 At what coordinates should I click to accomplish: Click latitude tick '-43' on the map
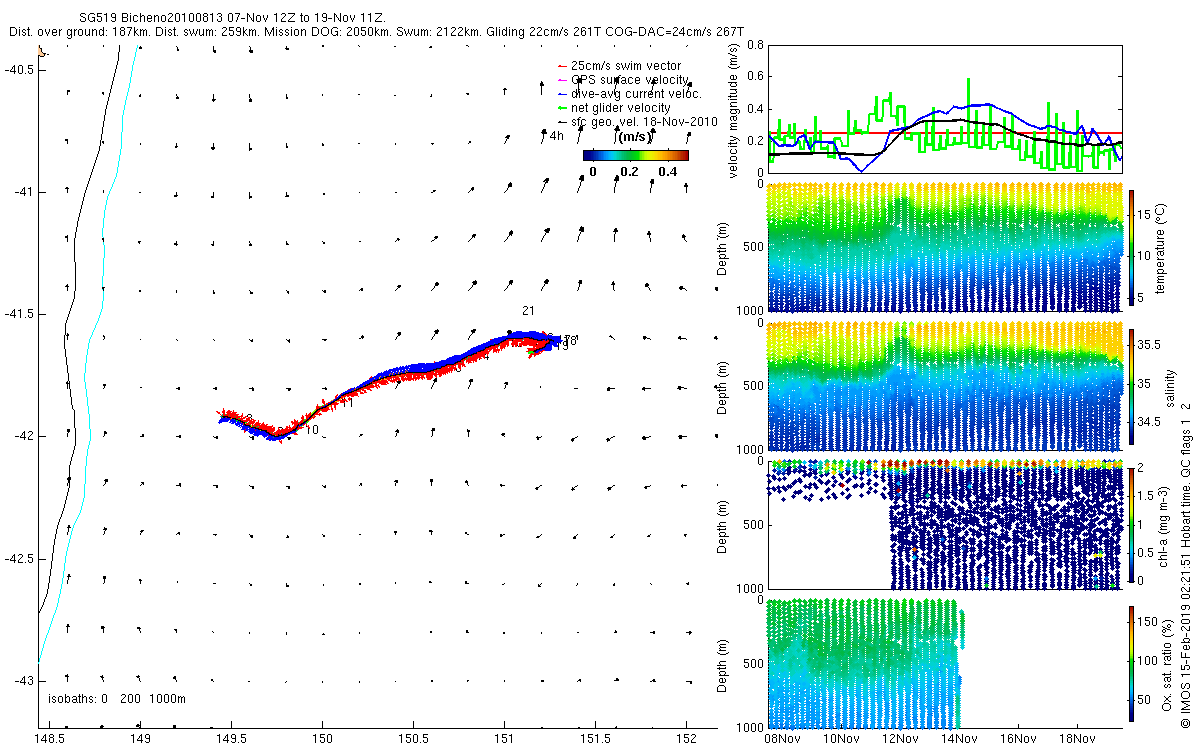(23, 681)
